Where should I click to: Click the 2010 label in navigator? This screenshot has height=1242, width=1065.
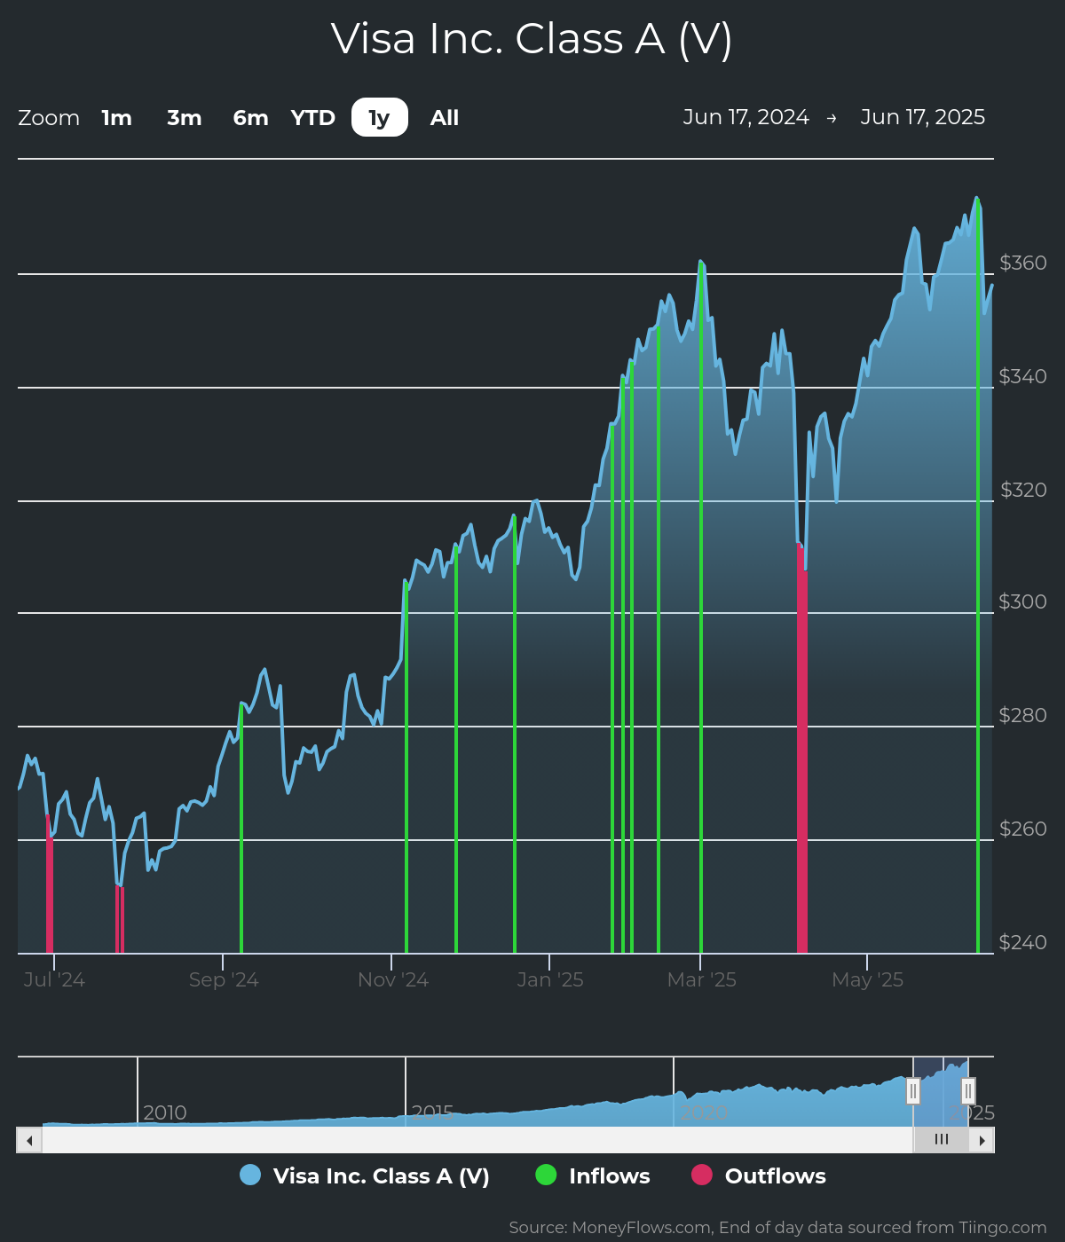[x=165, y=1112]
